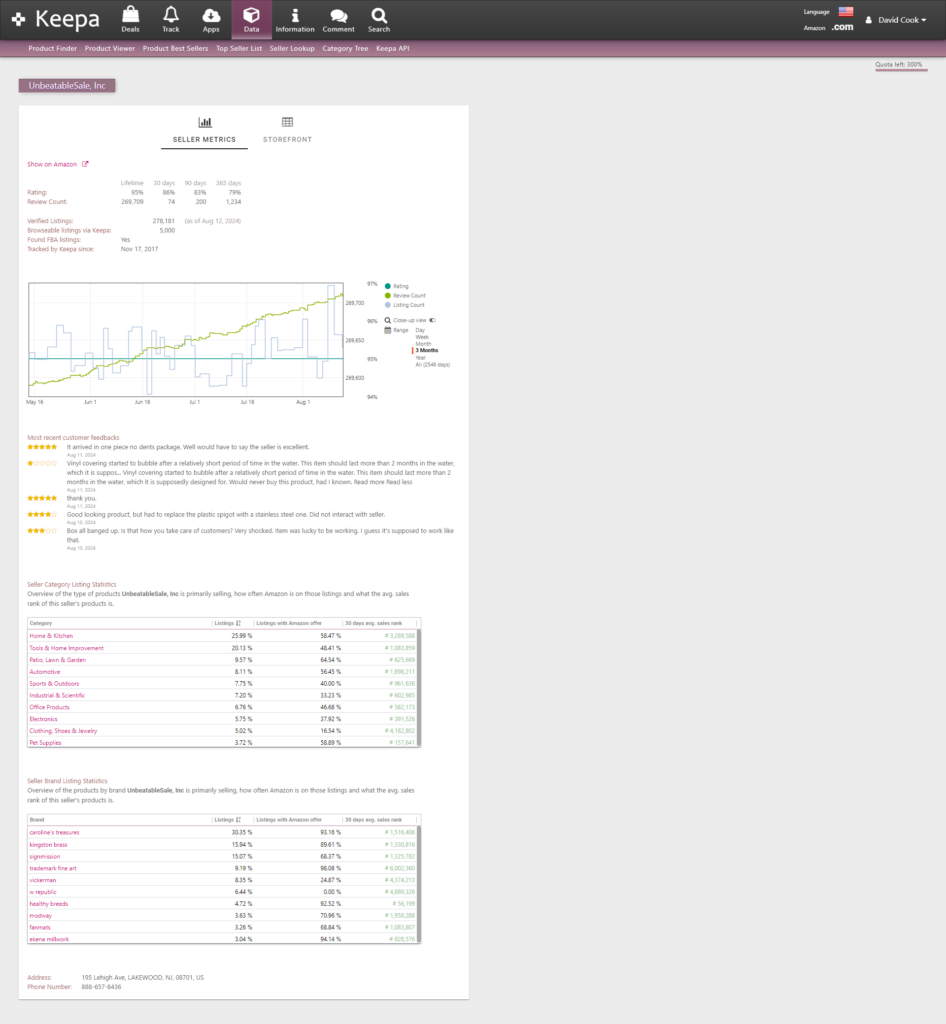Image resolution: width=946 pixels, height=1024 pixels.
Task: Open healthy breeds brand
Action: (48, 904)
